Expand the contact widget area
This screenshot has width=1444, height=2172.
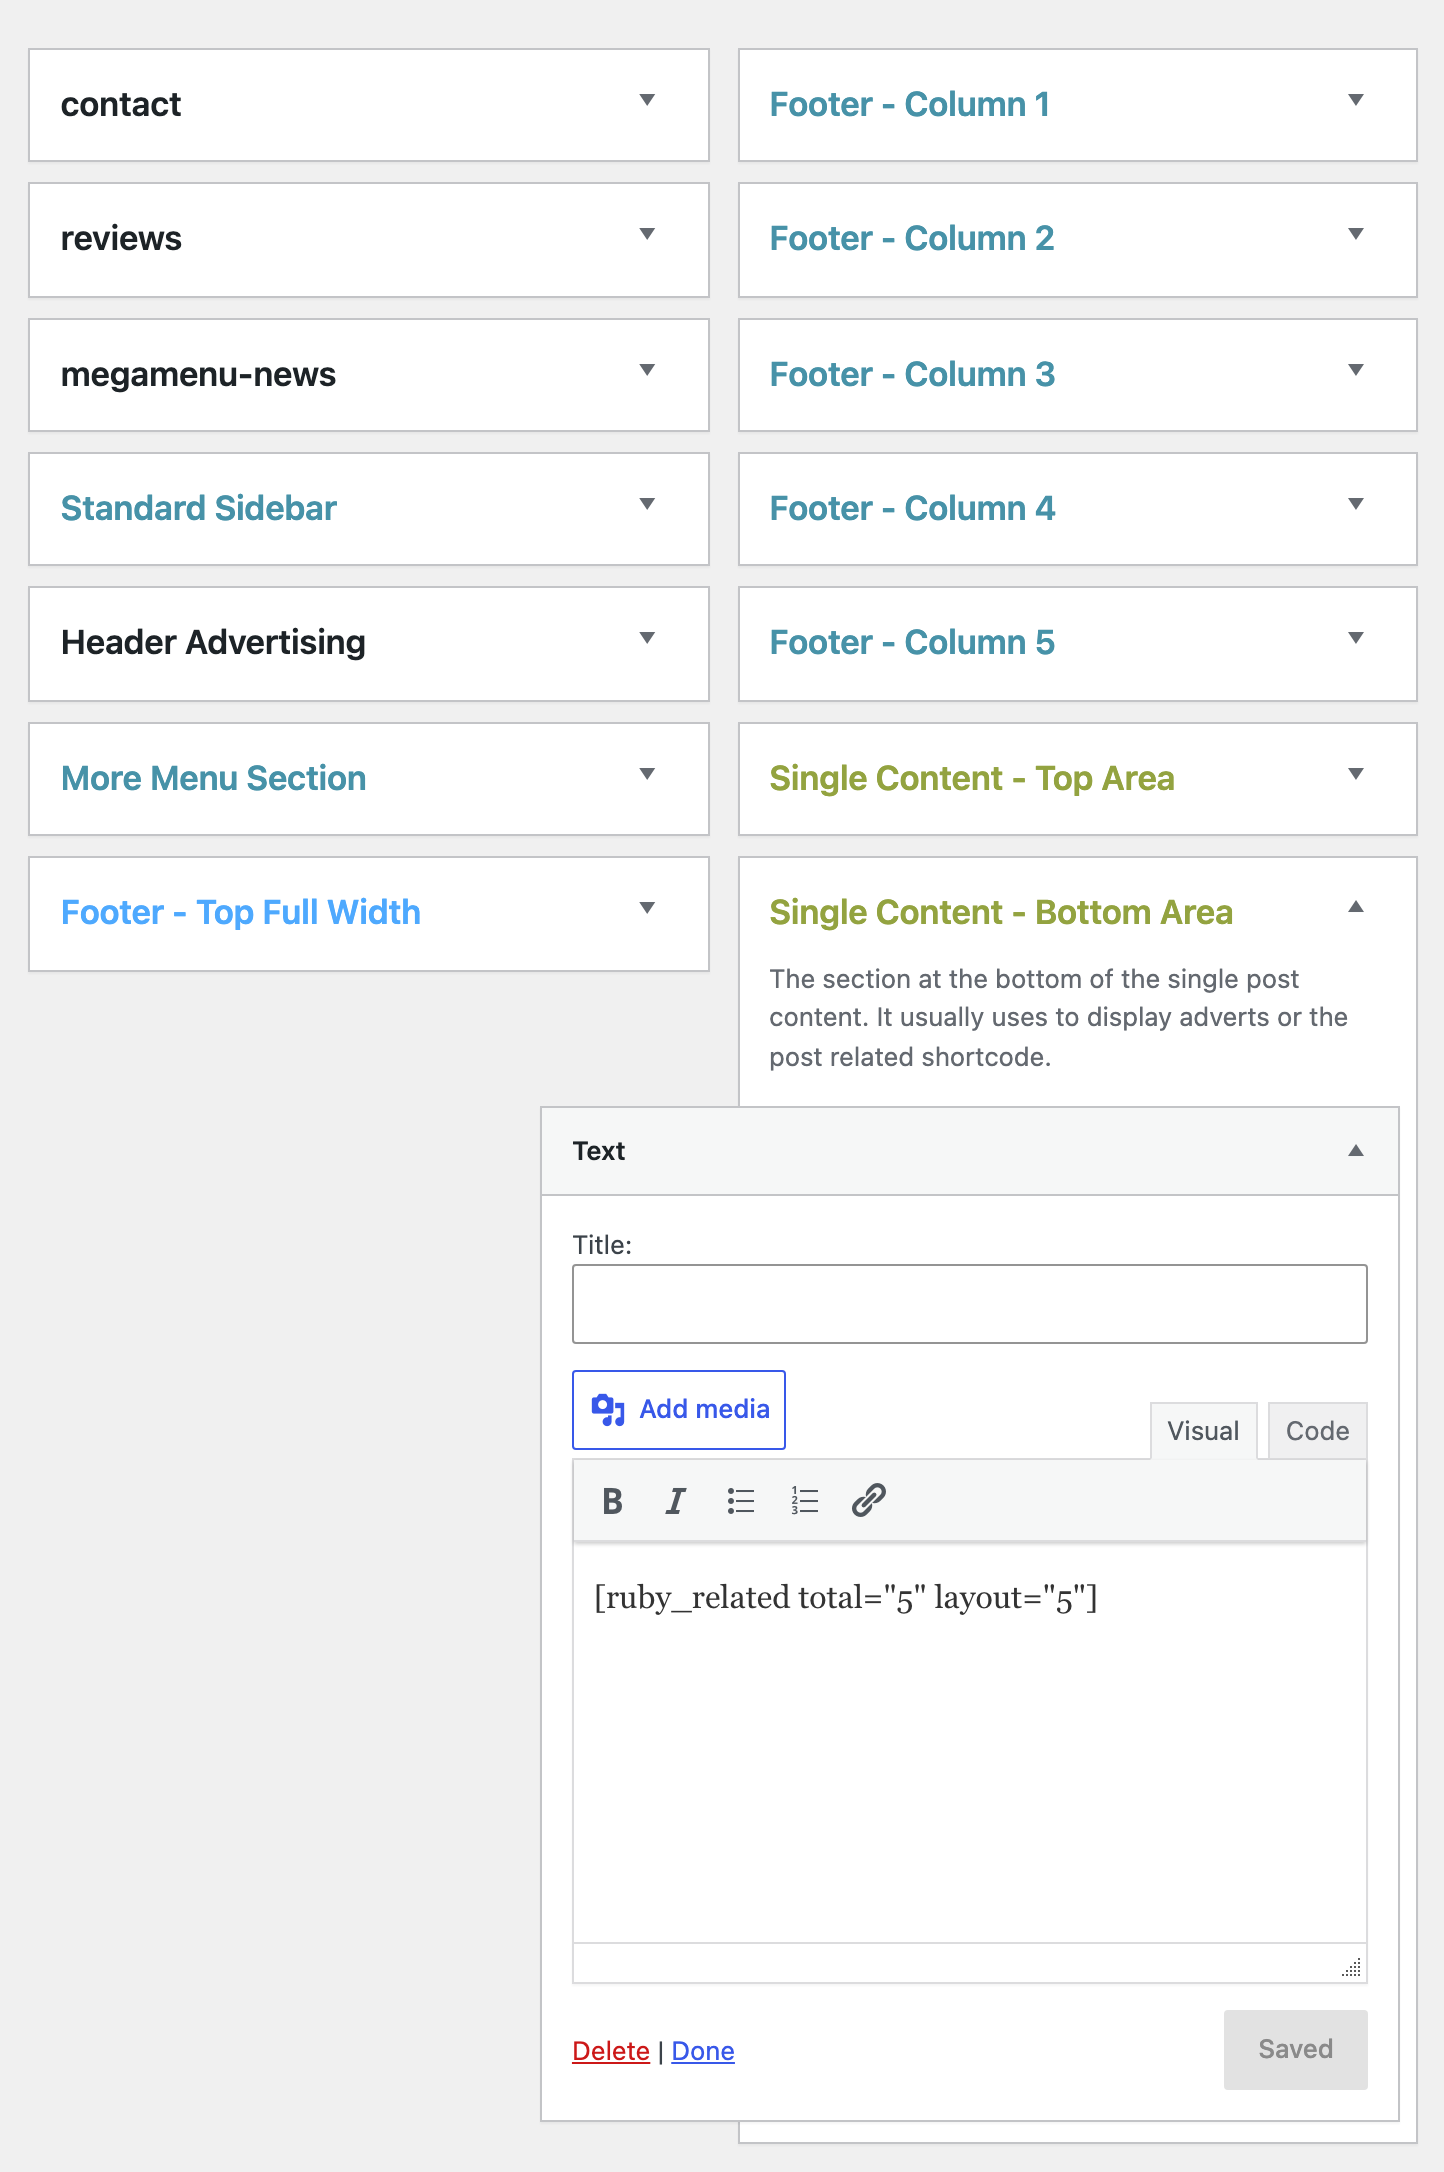click(x=647, y=101)
